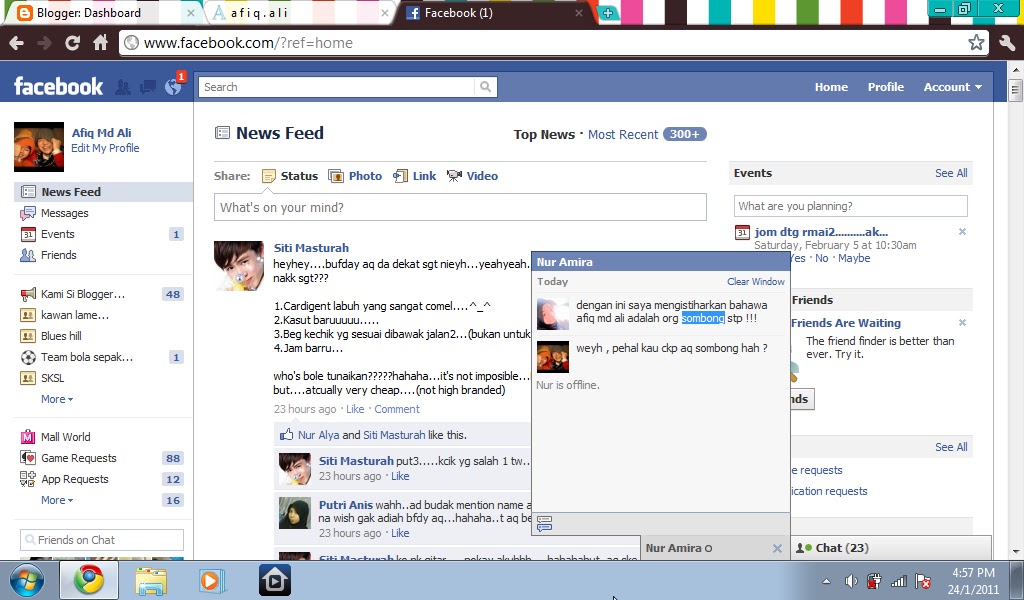Expand More under groups list
1024x600 pixels.
[57, 399]
